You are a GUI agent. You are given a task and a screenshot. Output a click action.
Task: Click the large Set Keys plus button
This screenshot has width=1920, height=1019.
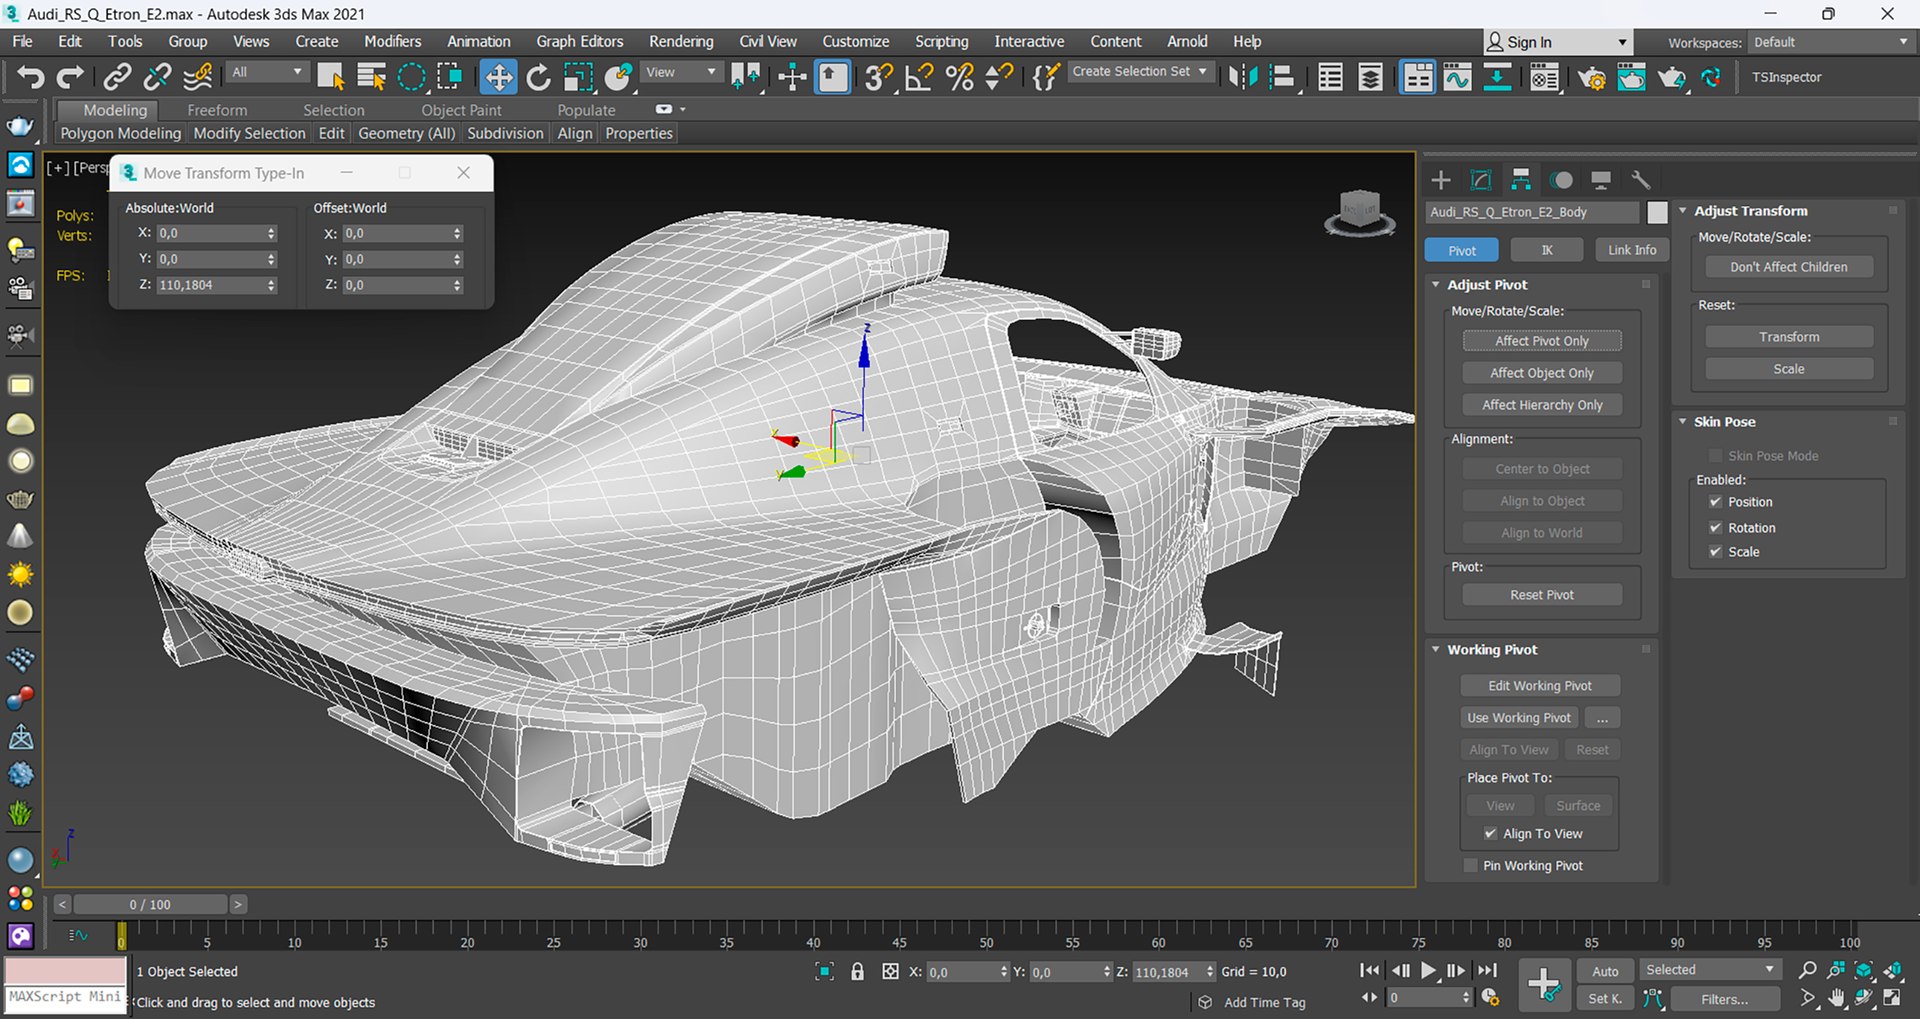[1543, 985]
